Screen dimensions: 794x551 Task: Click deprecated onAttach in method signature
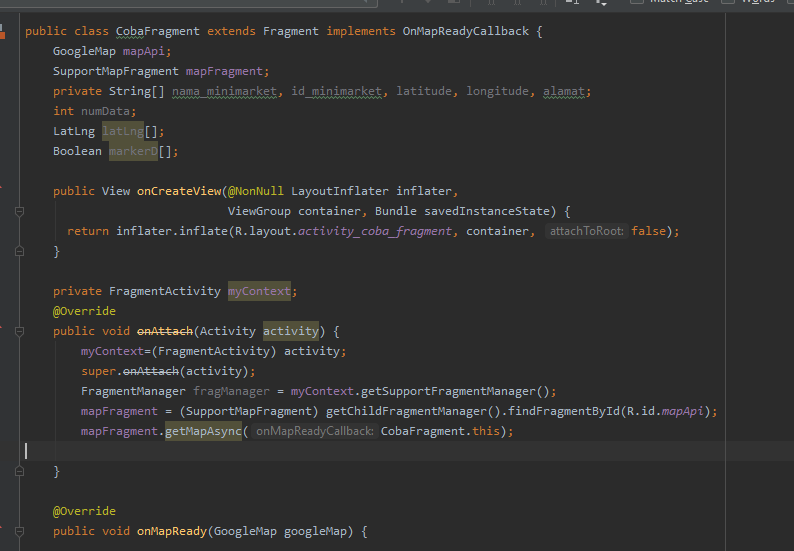click(165, 331)
